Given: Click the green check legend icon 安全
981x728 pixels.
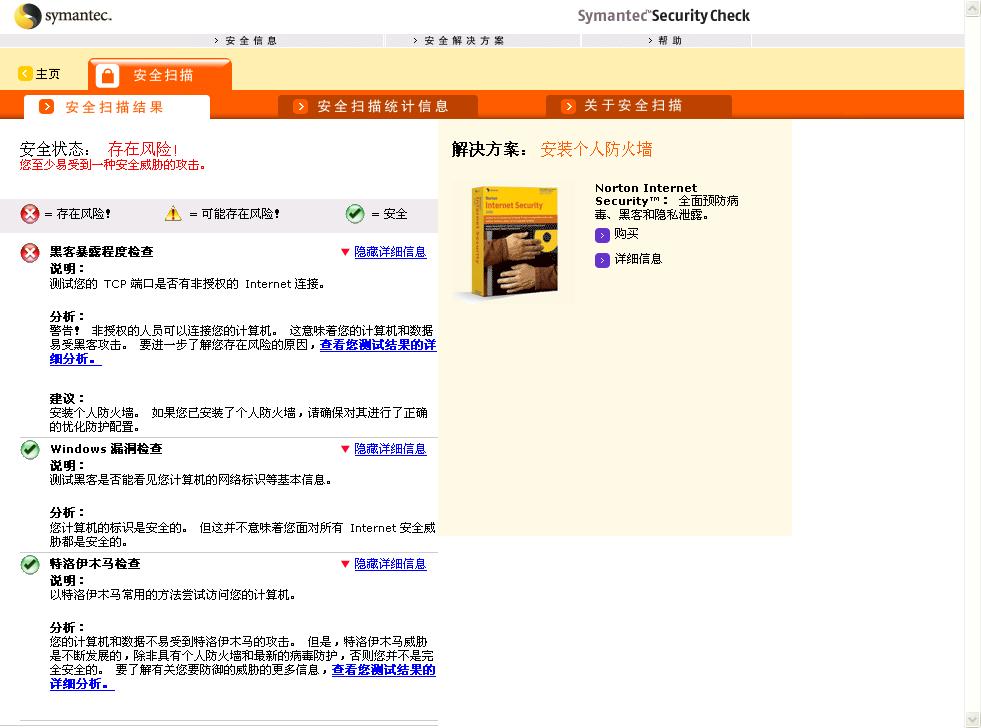Looking at the screenshot, I should 355,214.
